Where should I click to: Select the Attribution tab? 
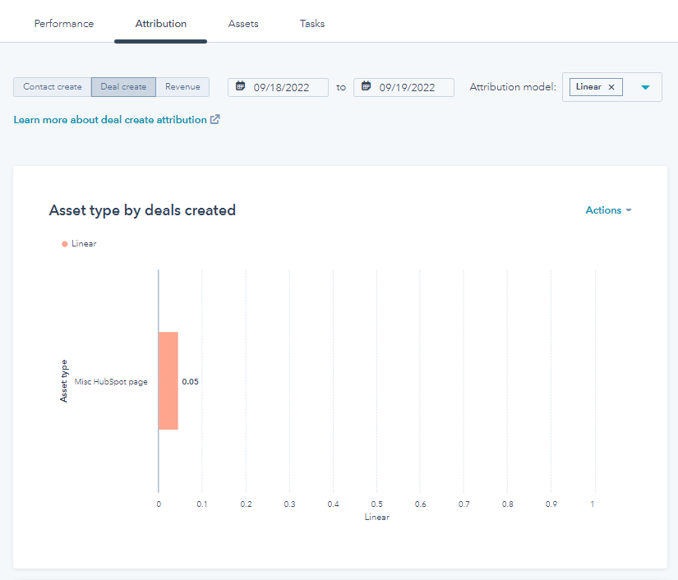point(160,23)
